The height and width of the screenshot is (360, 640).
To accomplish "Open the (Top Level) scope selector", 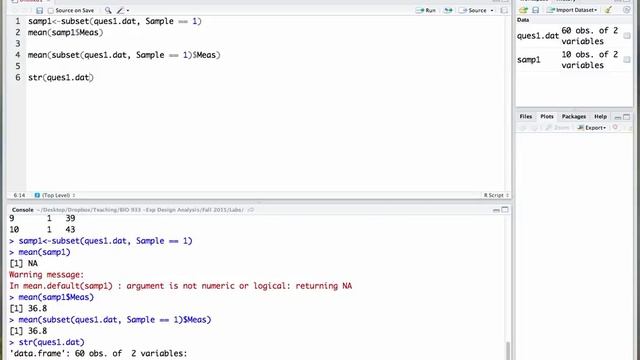I will point(55,196).
